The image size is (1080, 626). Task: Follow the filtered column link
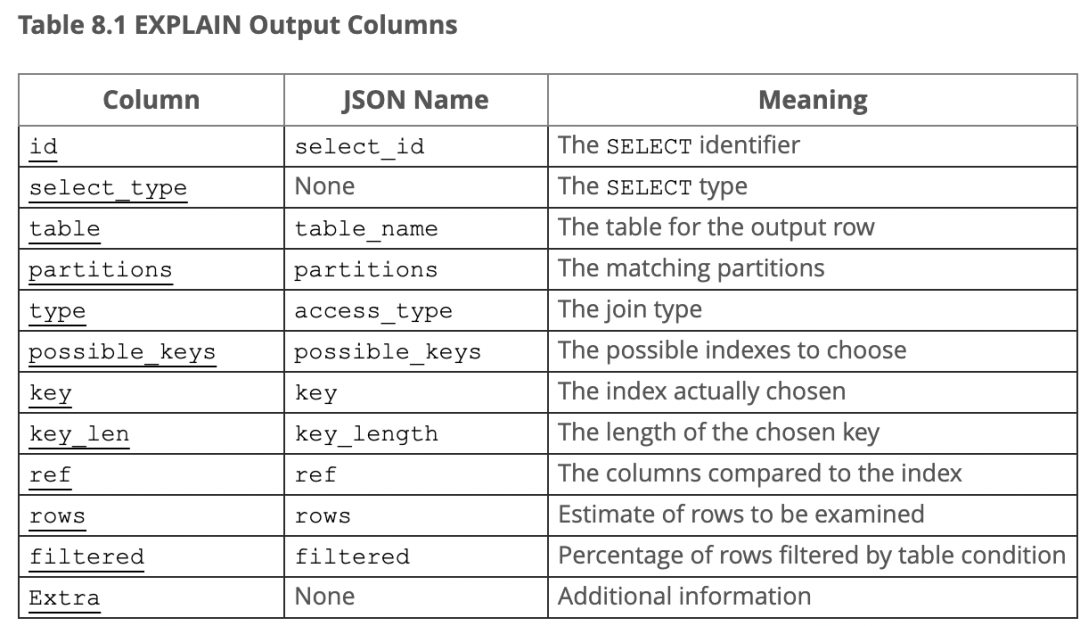point(86,556)
